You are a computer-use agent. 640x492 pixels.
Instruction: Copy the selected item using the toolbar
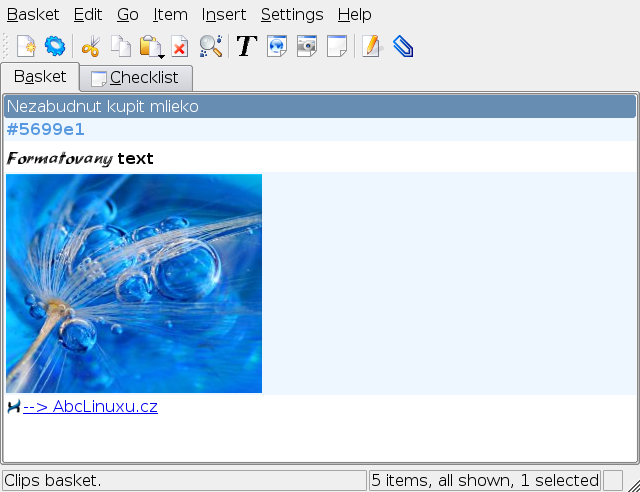point(120,46)
